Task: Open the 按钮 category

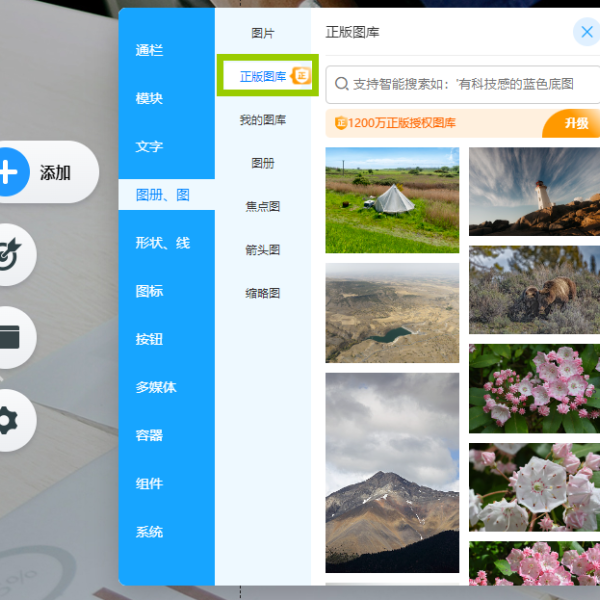Action: (x=149, y=339)
